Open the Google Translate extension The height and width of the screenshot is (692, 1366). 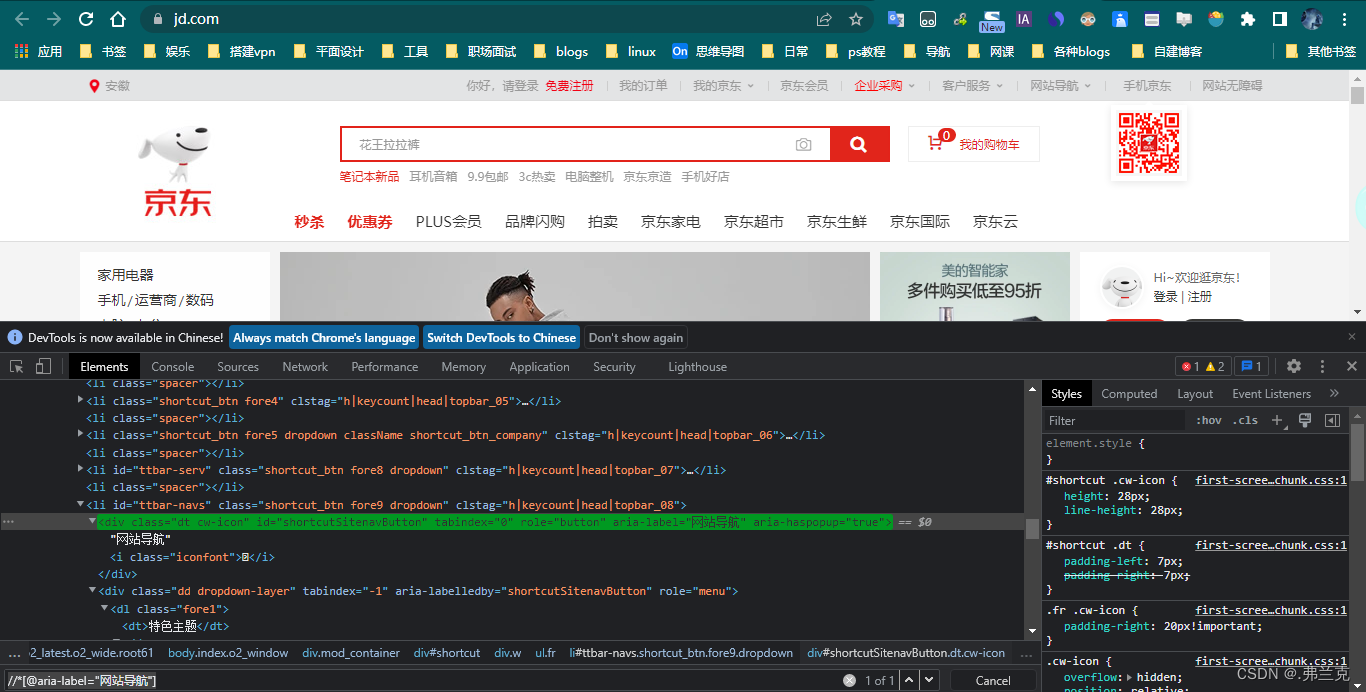coord(896,19)
